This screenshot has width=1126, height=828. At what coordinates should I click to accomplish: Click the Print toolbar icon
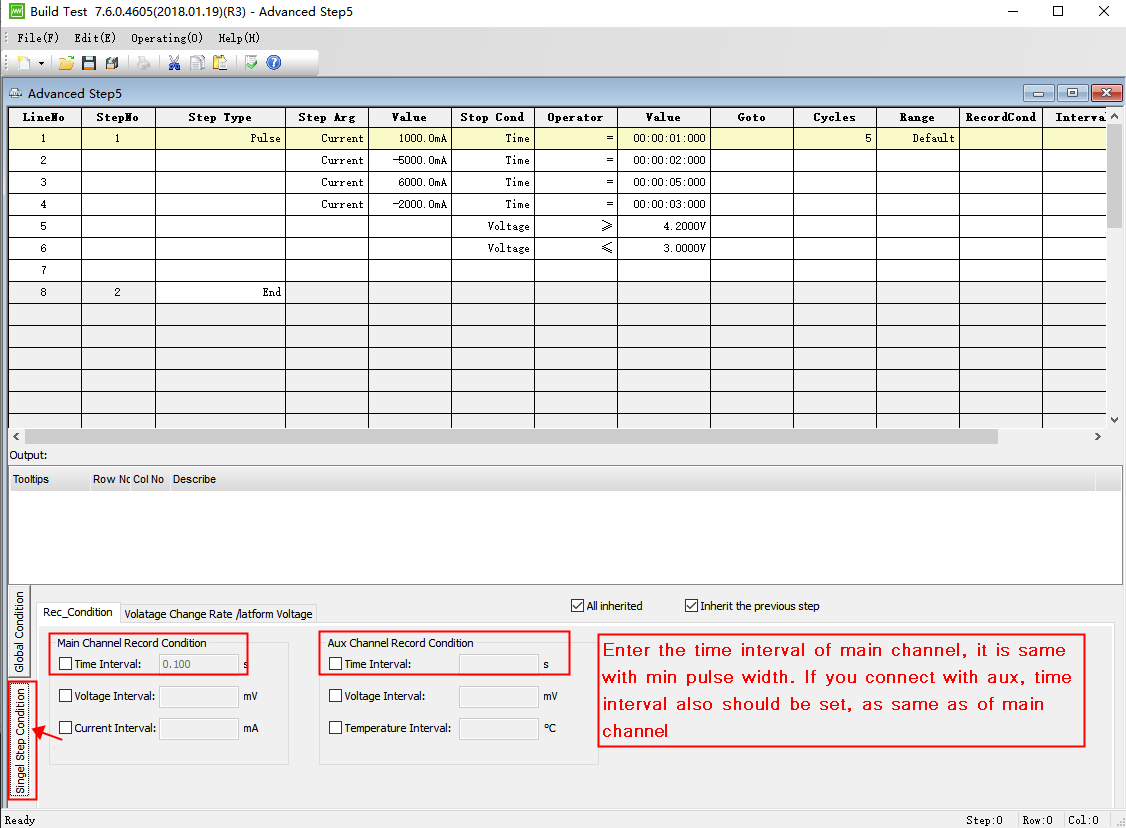pos(144,63)
